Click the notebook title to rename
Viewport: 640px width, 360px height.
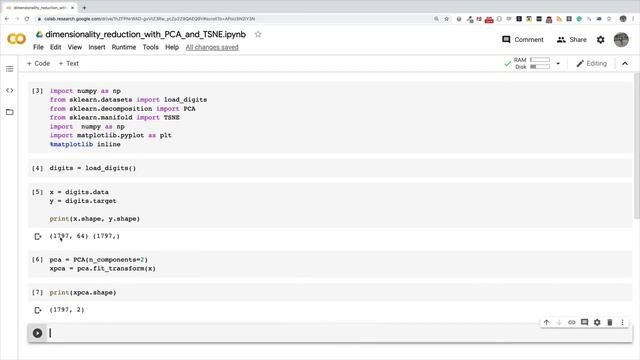click(x=145, y=34)
